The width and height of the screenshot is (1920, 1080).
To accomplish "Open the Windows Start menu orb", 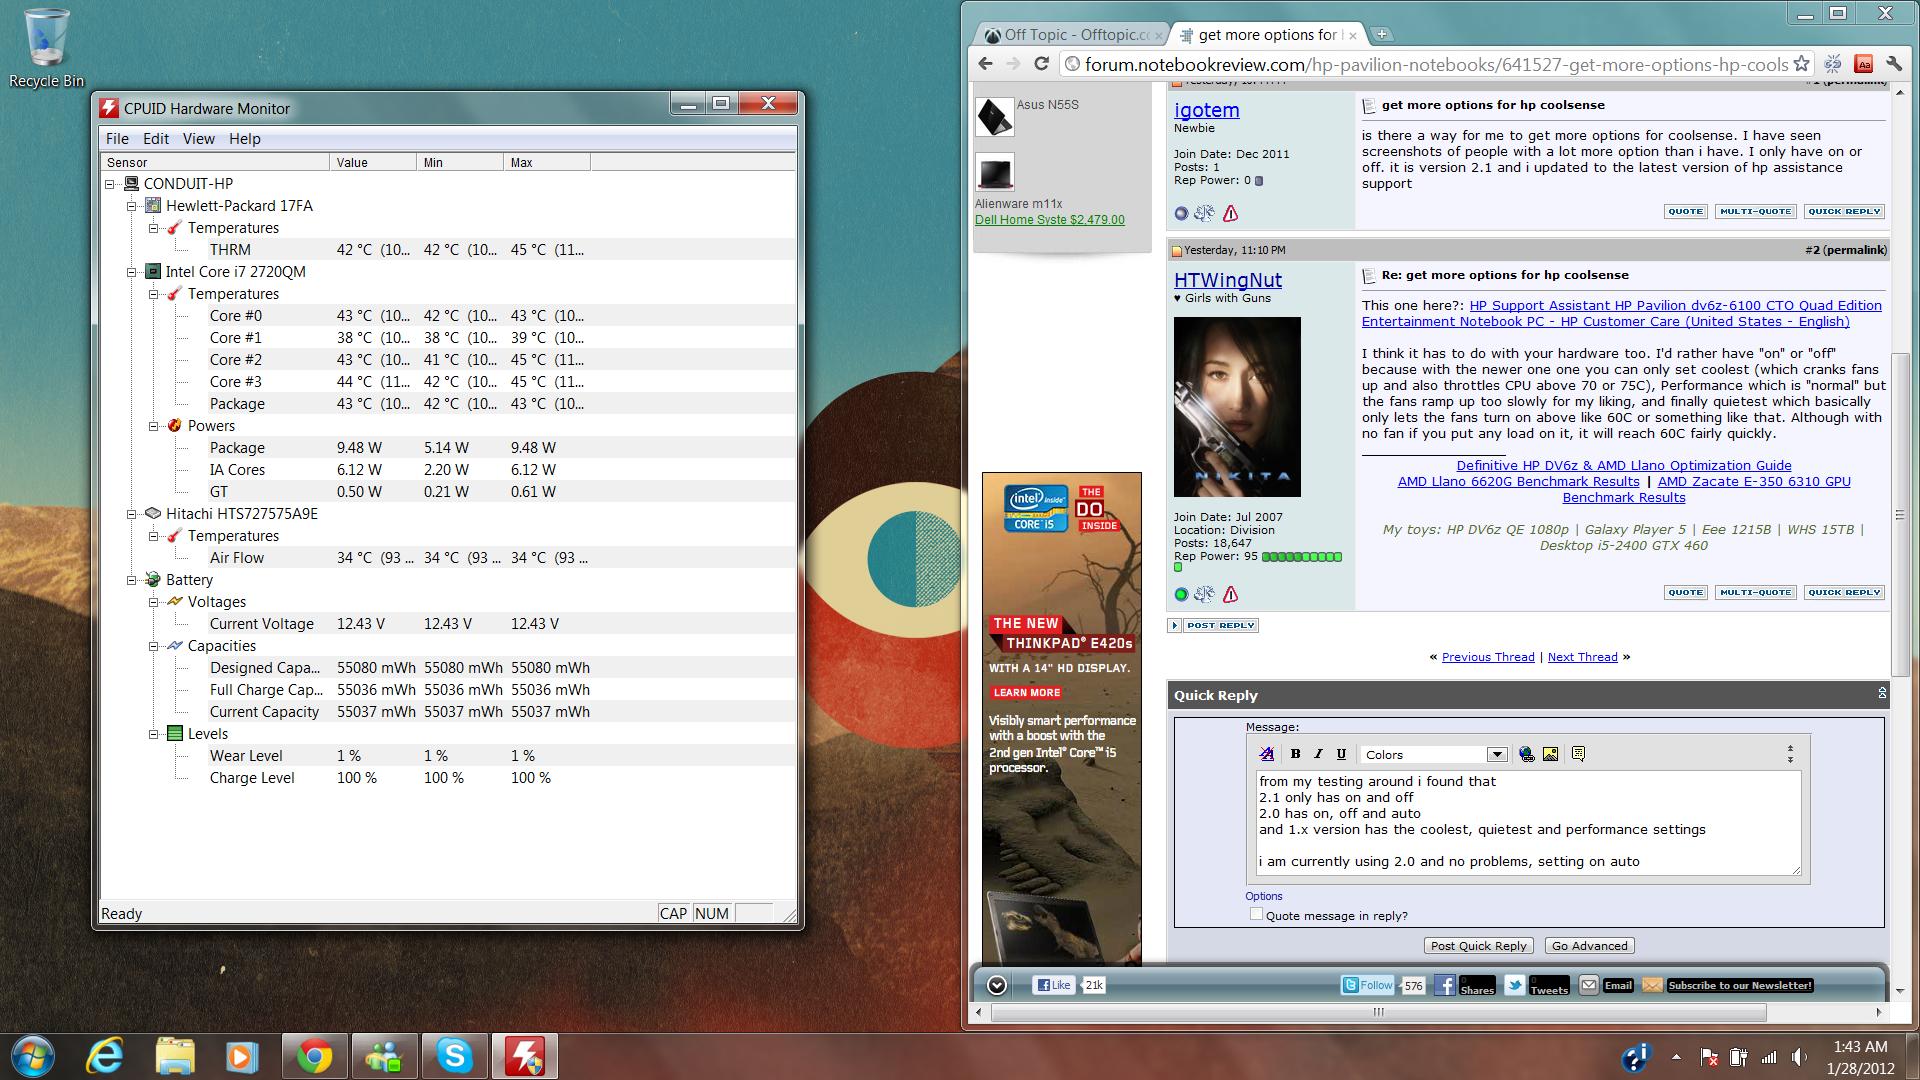I will coord(34,1055).
